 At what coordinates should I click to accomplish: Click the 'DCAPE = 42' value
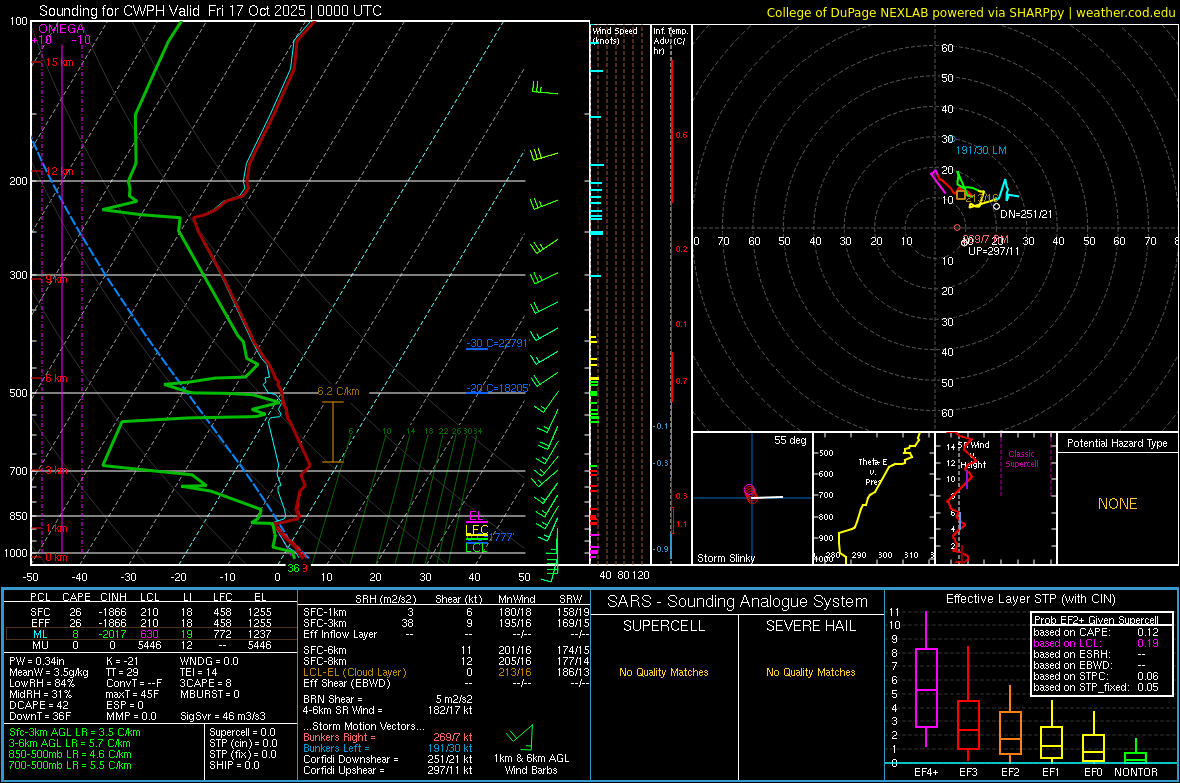(x=38, y=705)
